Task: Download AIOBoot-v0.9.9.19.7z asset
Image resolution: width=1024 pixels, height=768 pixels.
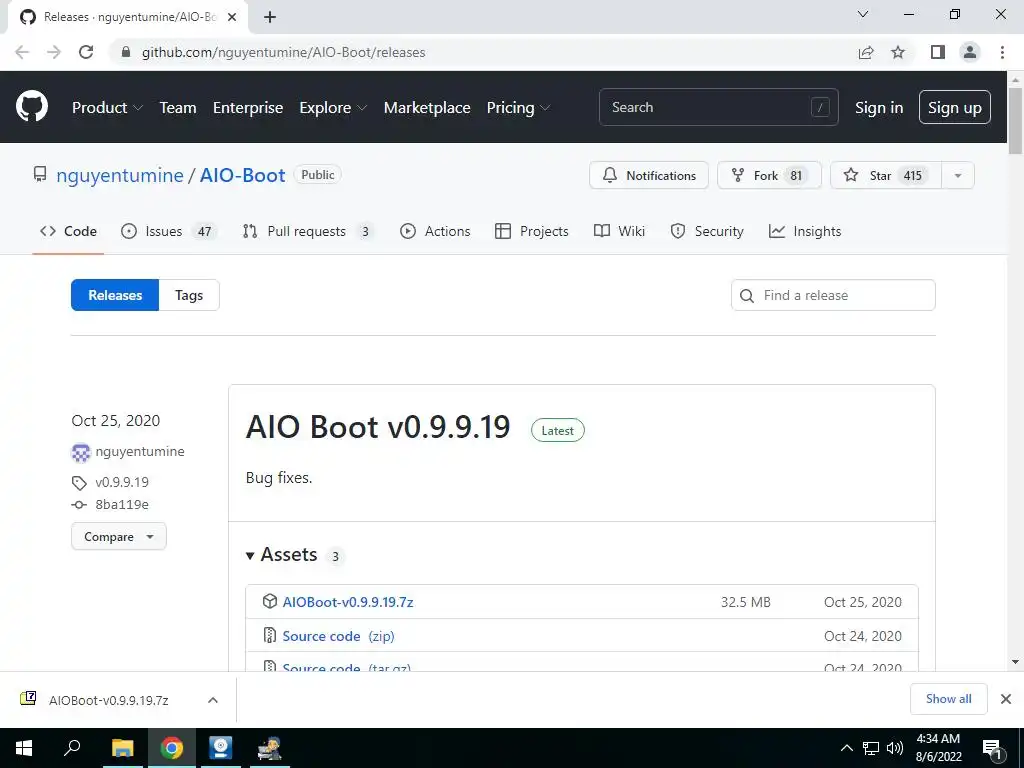Action: coord(348,602)
